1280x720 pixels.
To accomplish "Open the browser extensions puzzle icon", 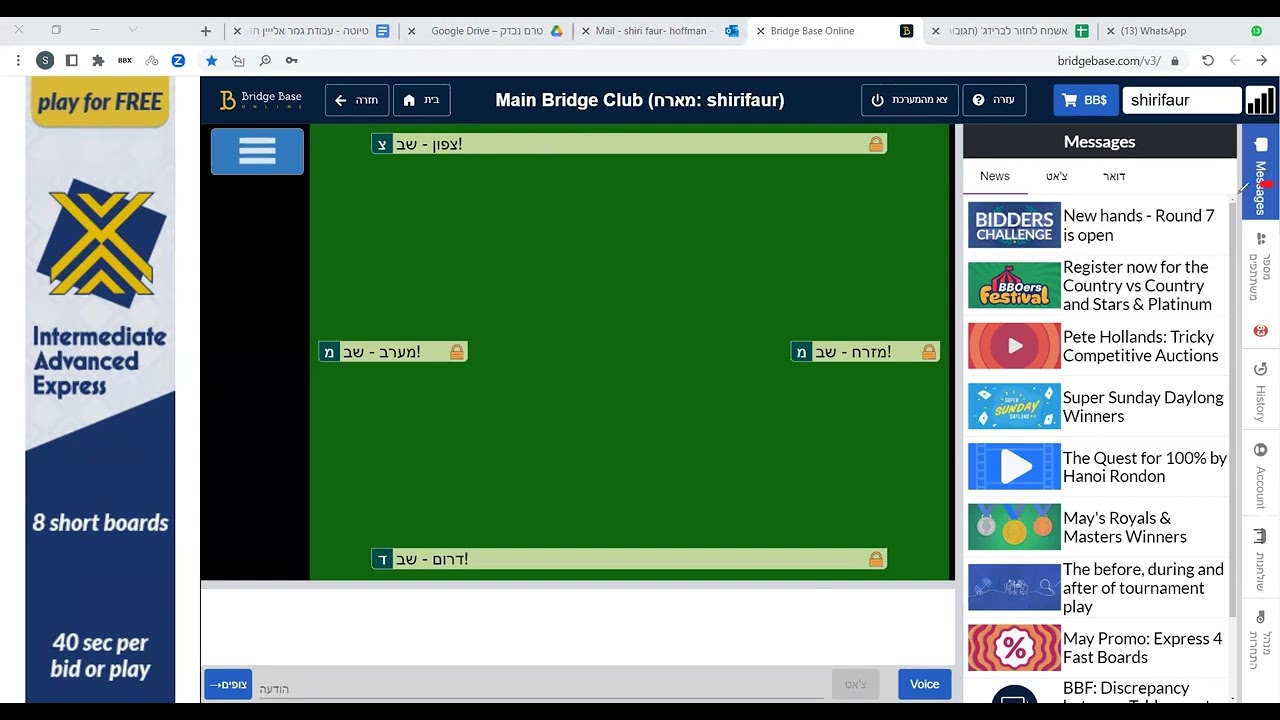I will (x=98, y=61).
